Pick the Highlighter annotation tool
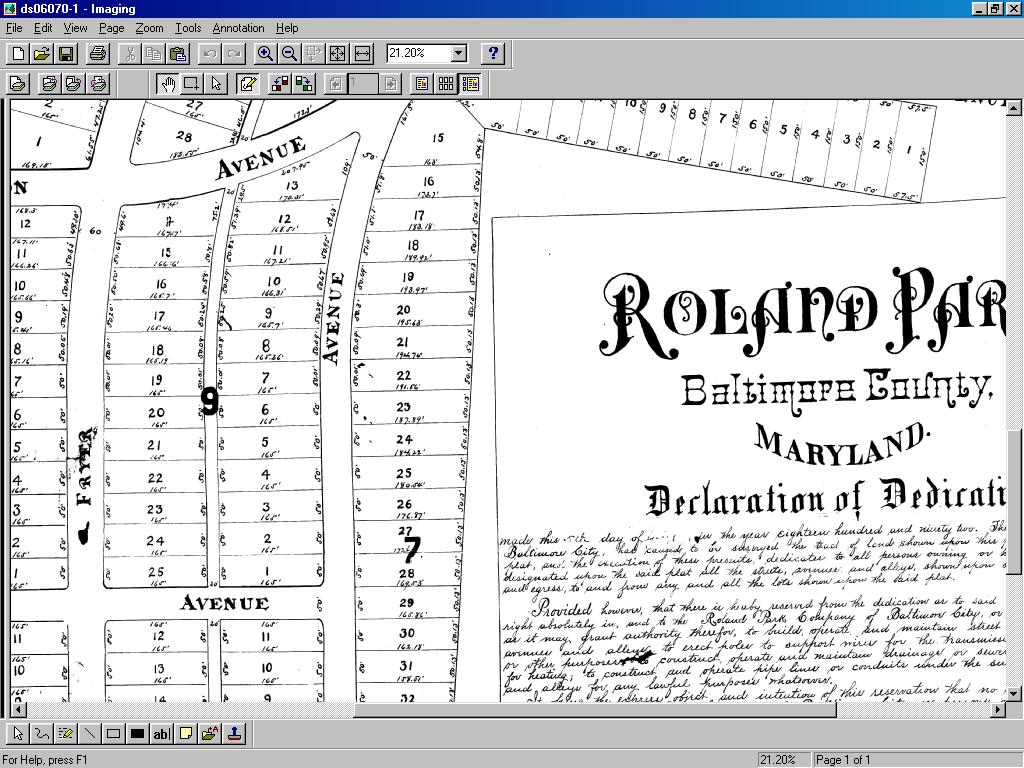 [x=66, y=734]
